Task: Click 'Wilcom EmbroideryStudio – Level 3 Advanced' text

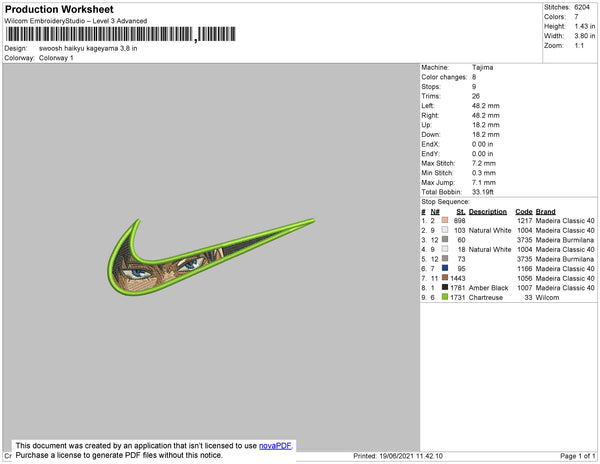Action: 76,21
